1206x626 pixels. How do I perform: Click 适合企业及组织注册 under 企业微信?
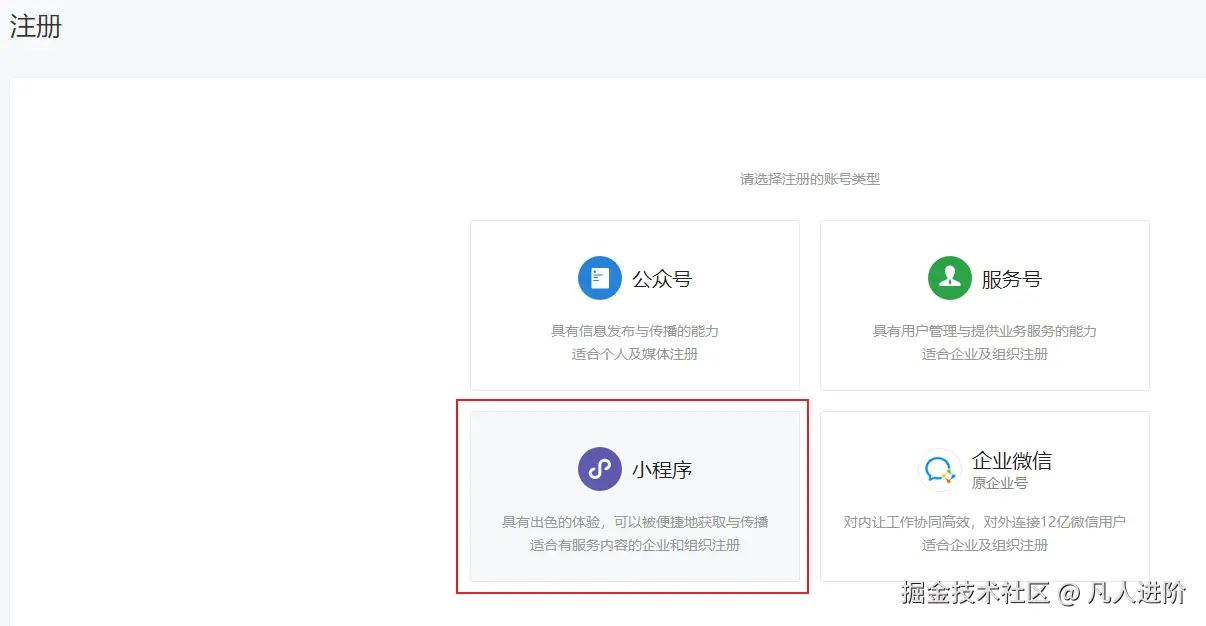(985, 545)
